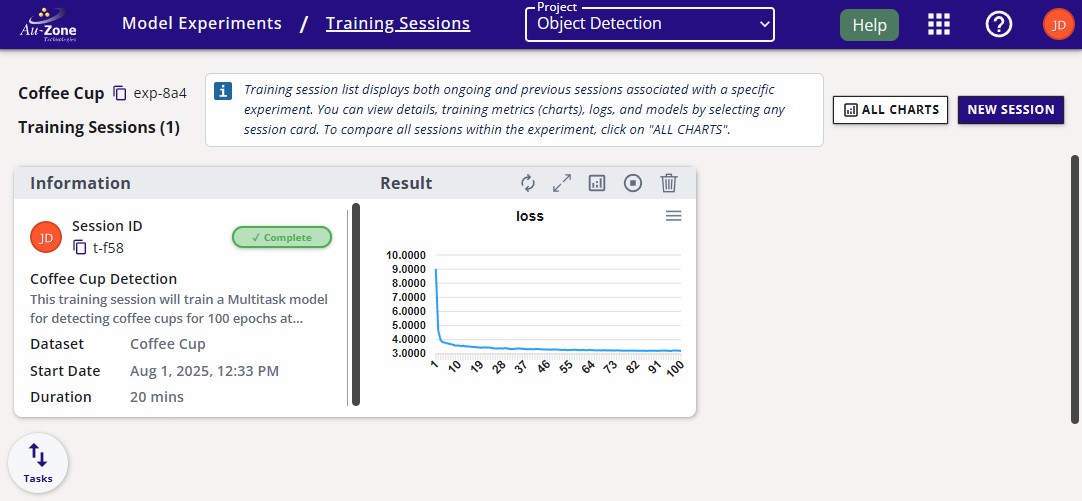Screen dimensions: 1082x501
Task: Open the loss chart hamburger menu
Action: pyautogui.click(x=674, y=216)
